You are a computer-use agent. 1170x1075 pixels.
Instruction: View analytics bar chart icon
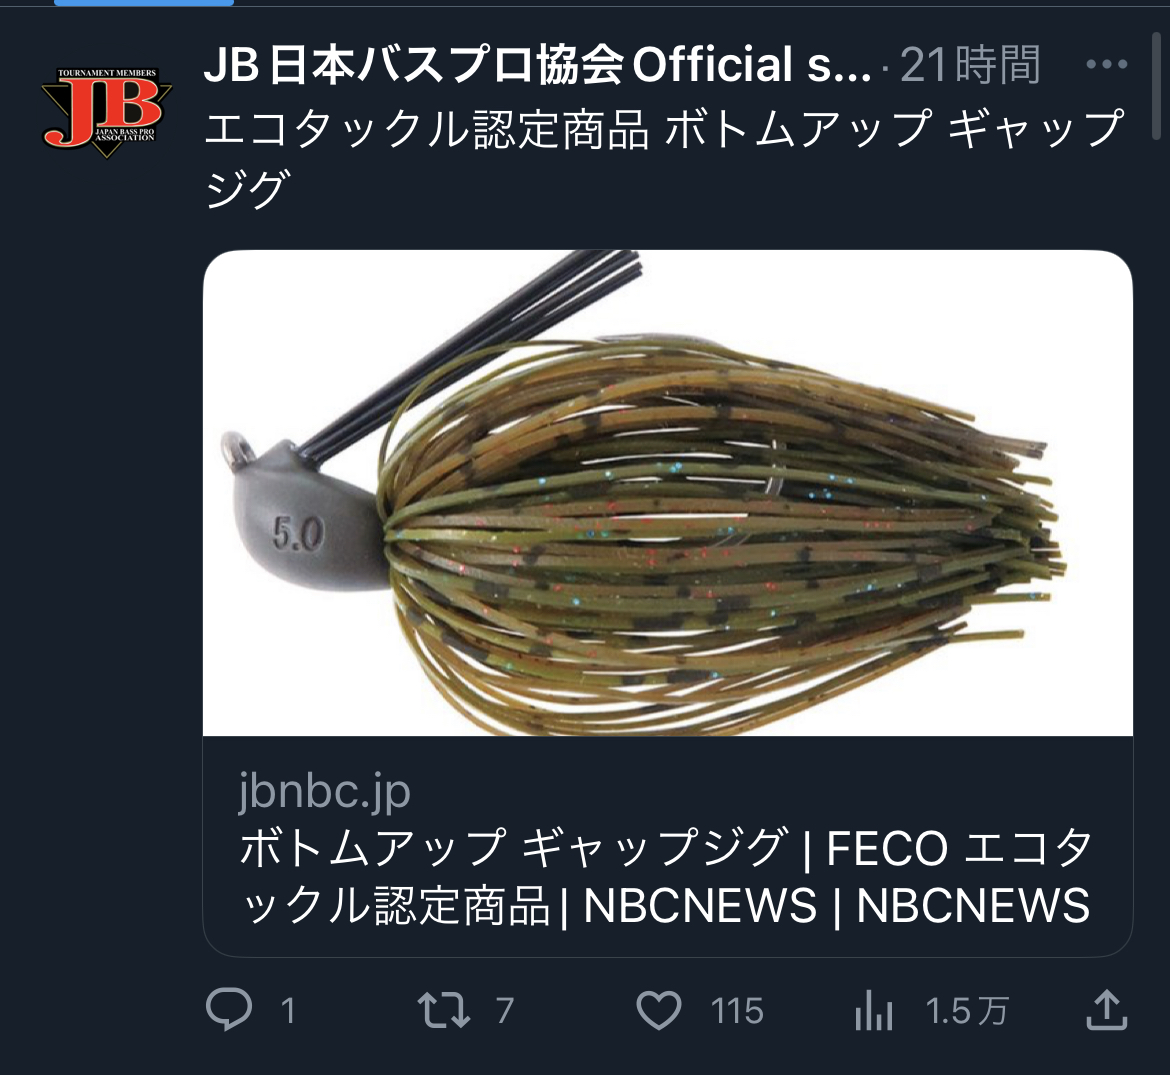(x=874, y=1011)
